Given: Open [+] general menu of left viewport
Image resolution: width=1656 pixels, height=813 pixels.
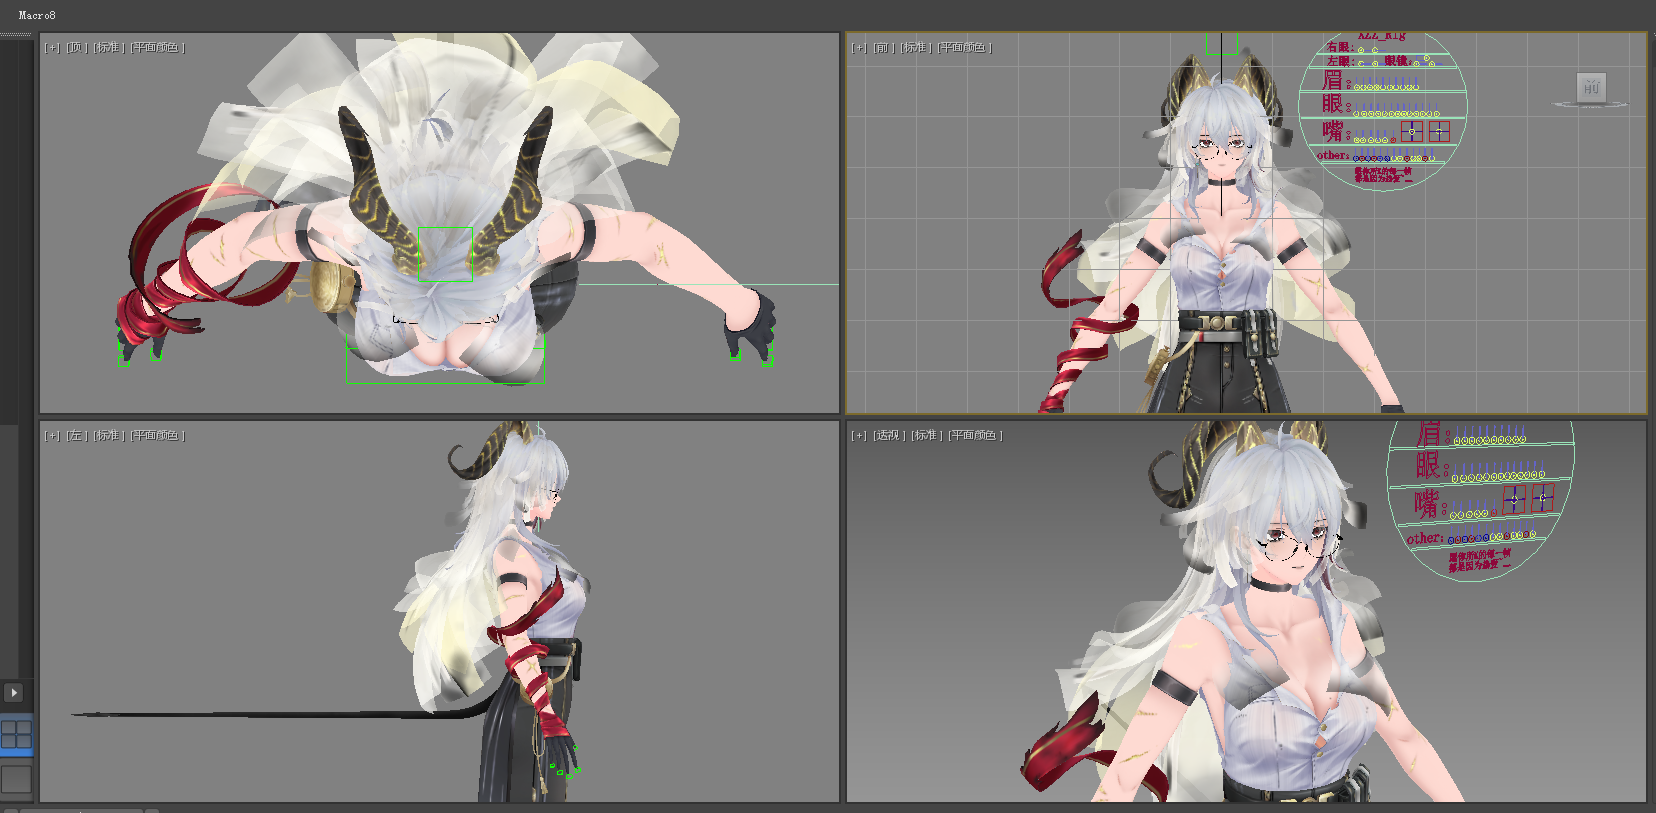Looking at the screenshot, I should click(x=52, y=435).
